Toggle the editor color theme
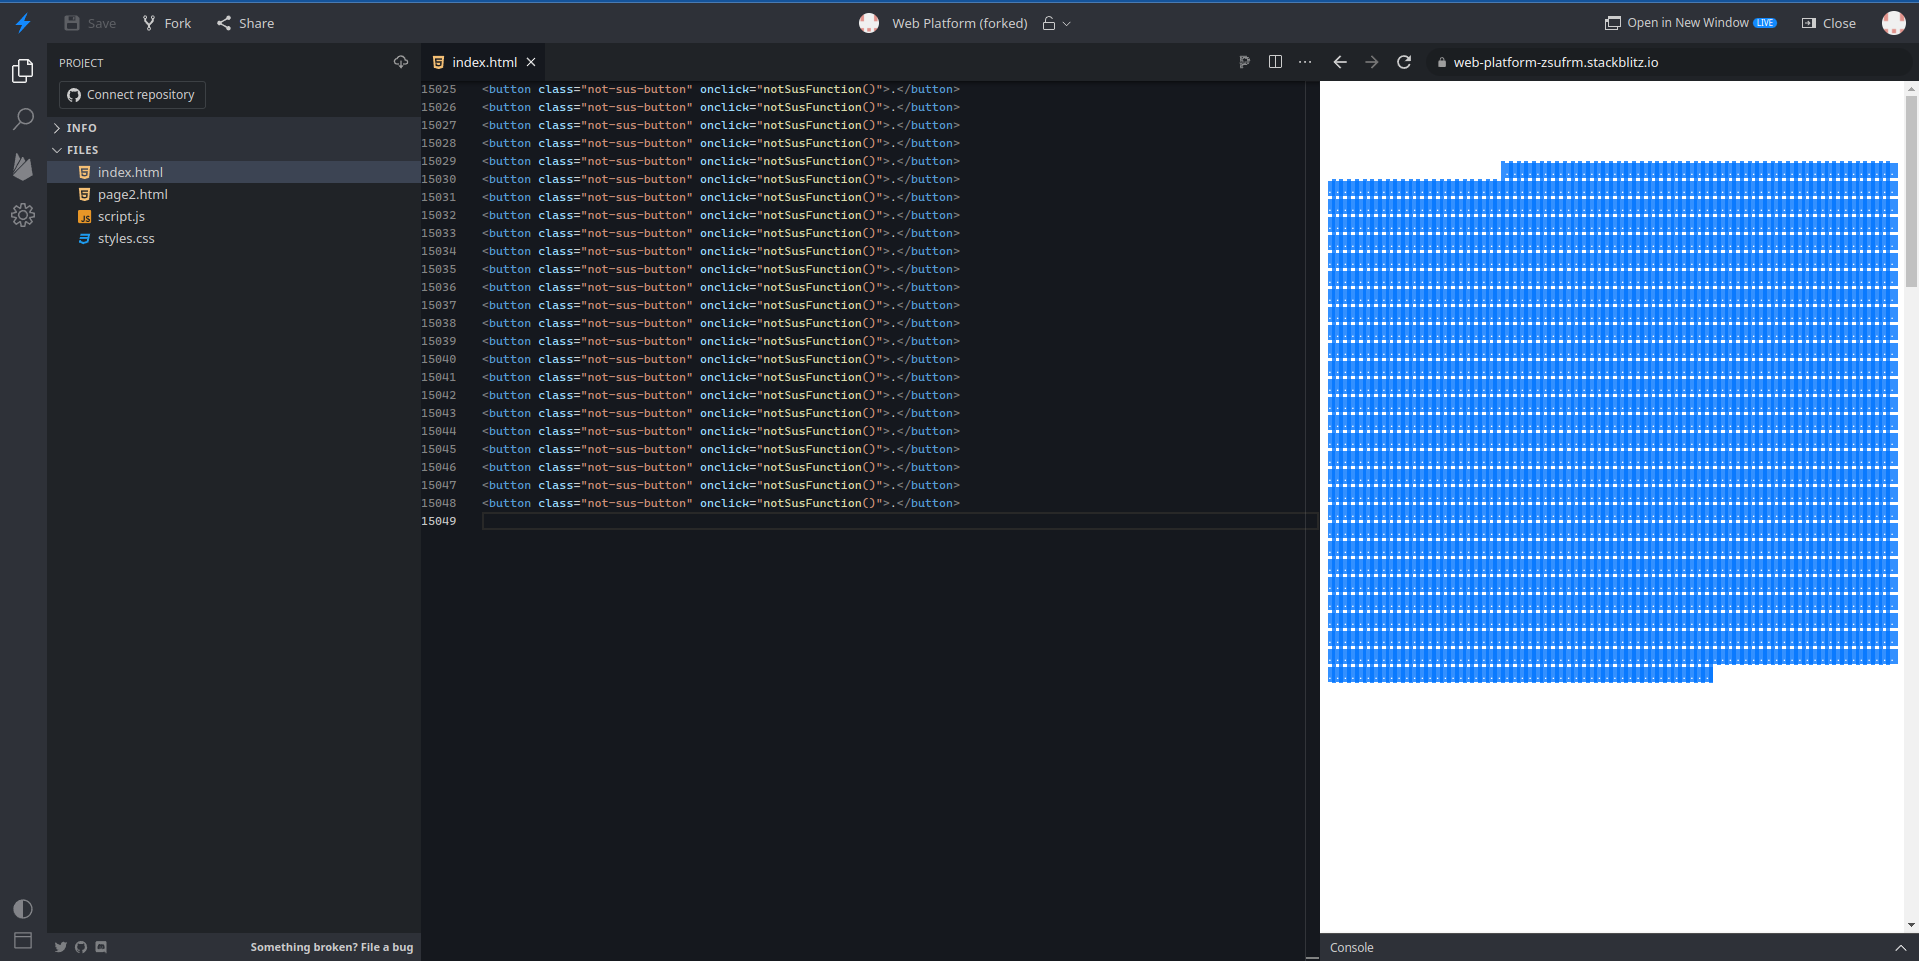Image resolution: width=1919 pixels, height=961 pixels. 23,909
